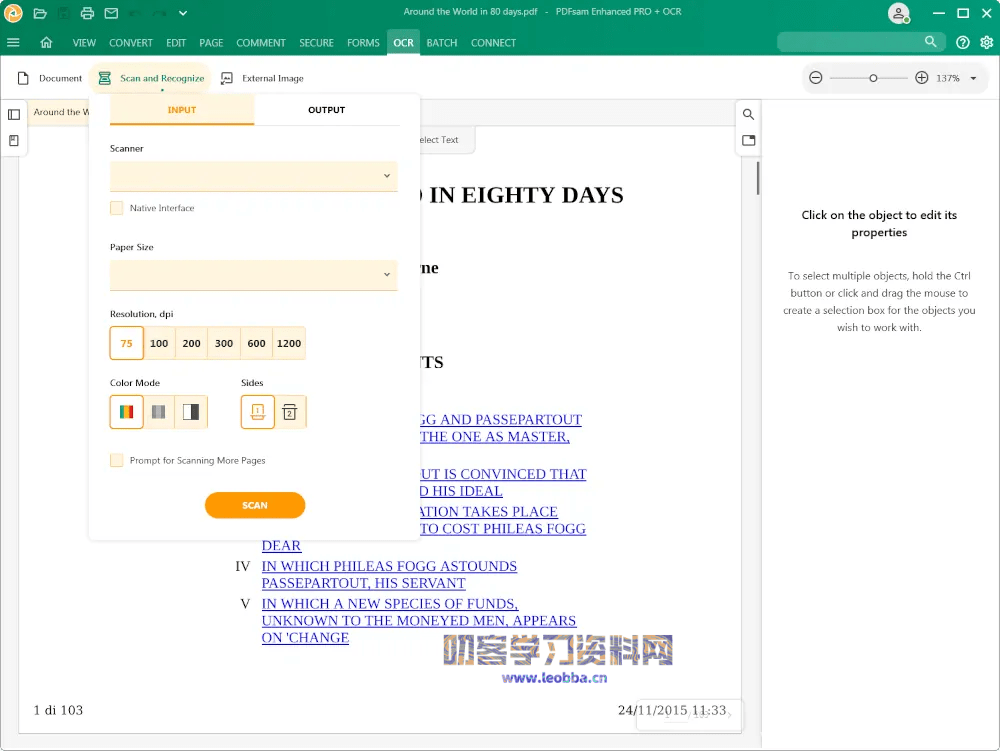Open the search magnifier in right sidebar
The image size is (1000, 751).
pyautogui.click(x=748, y=114)
